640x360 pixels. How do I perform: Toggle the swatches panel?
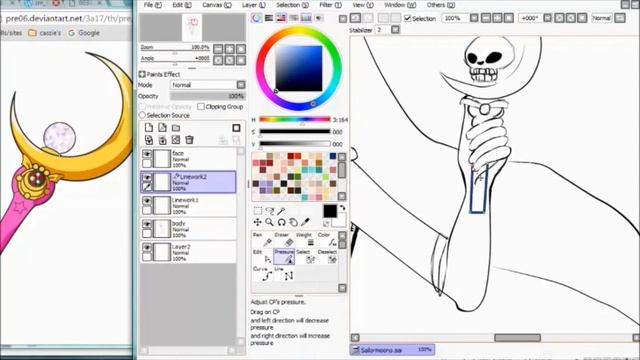pyautogui.click(x=306, y=18)
